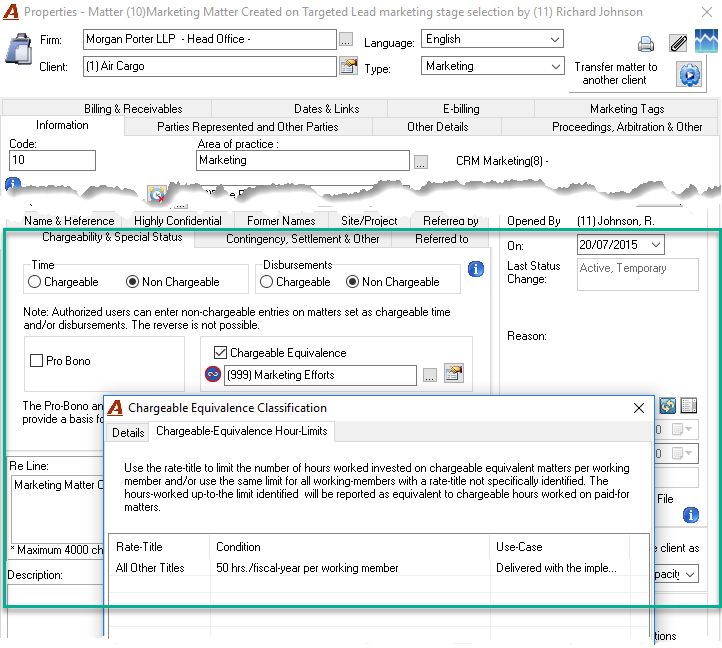
Task: Open Highly Confidential tab
Action: point(178,221)
